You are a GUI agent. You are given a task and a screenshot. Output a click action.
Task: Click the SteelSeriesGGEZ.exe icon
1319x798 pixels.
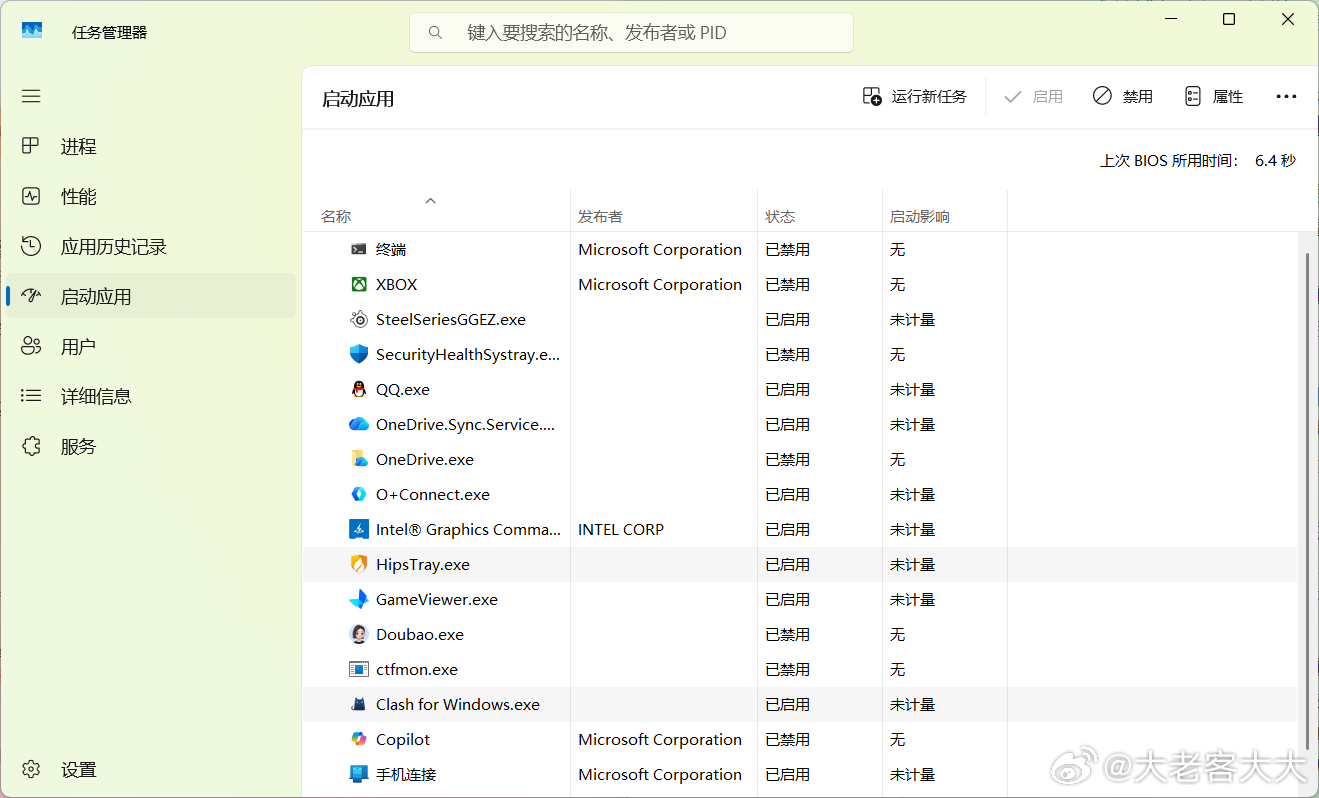(359, 319)
